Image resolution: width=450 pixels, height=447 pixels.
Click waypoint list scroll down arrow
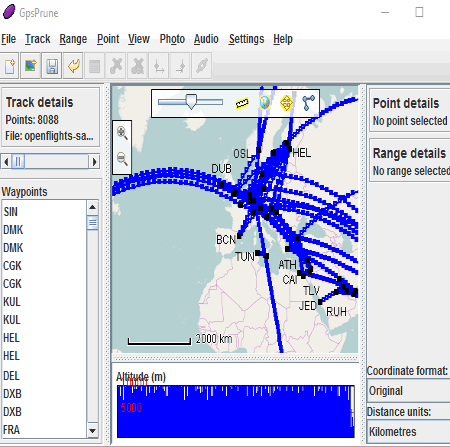pyautogui.click(x=92, y=431)
